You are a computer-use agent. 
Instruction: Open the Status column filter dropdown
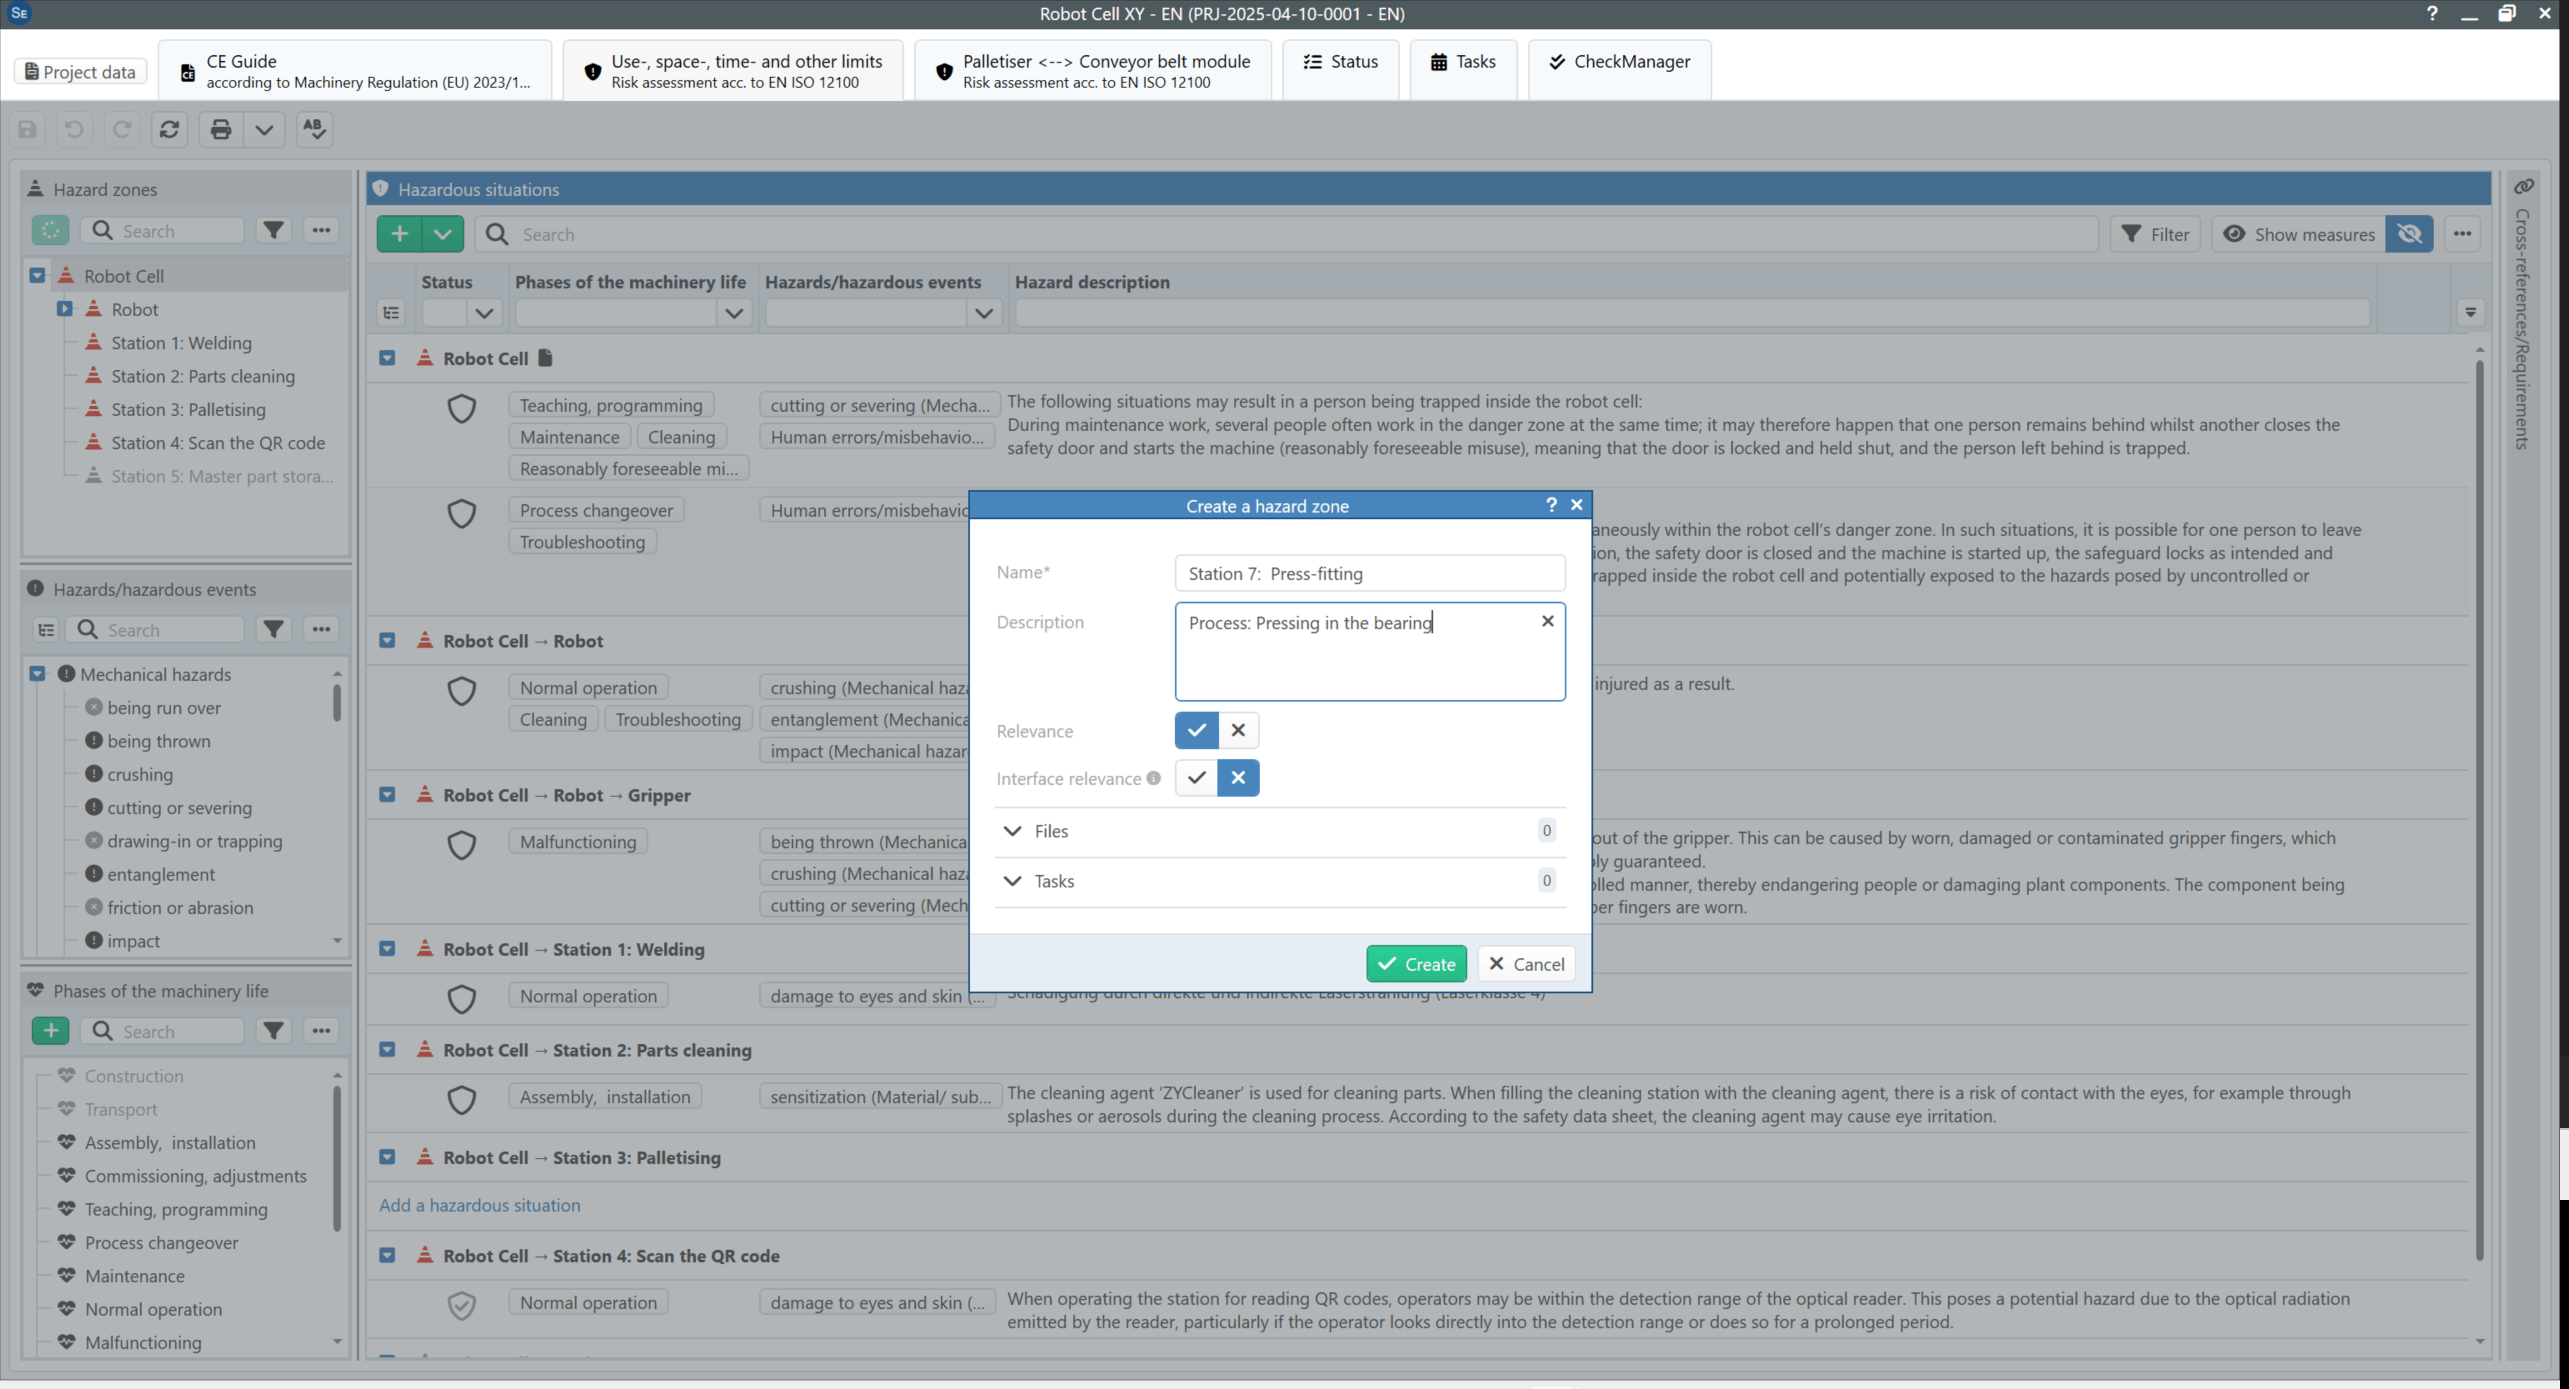(484, 313)
